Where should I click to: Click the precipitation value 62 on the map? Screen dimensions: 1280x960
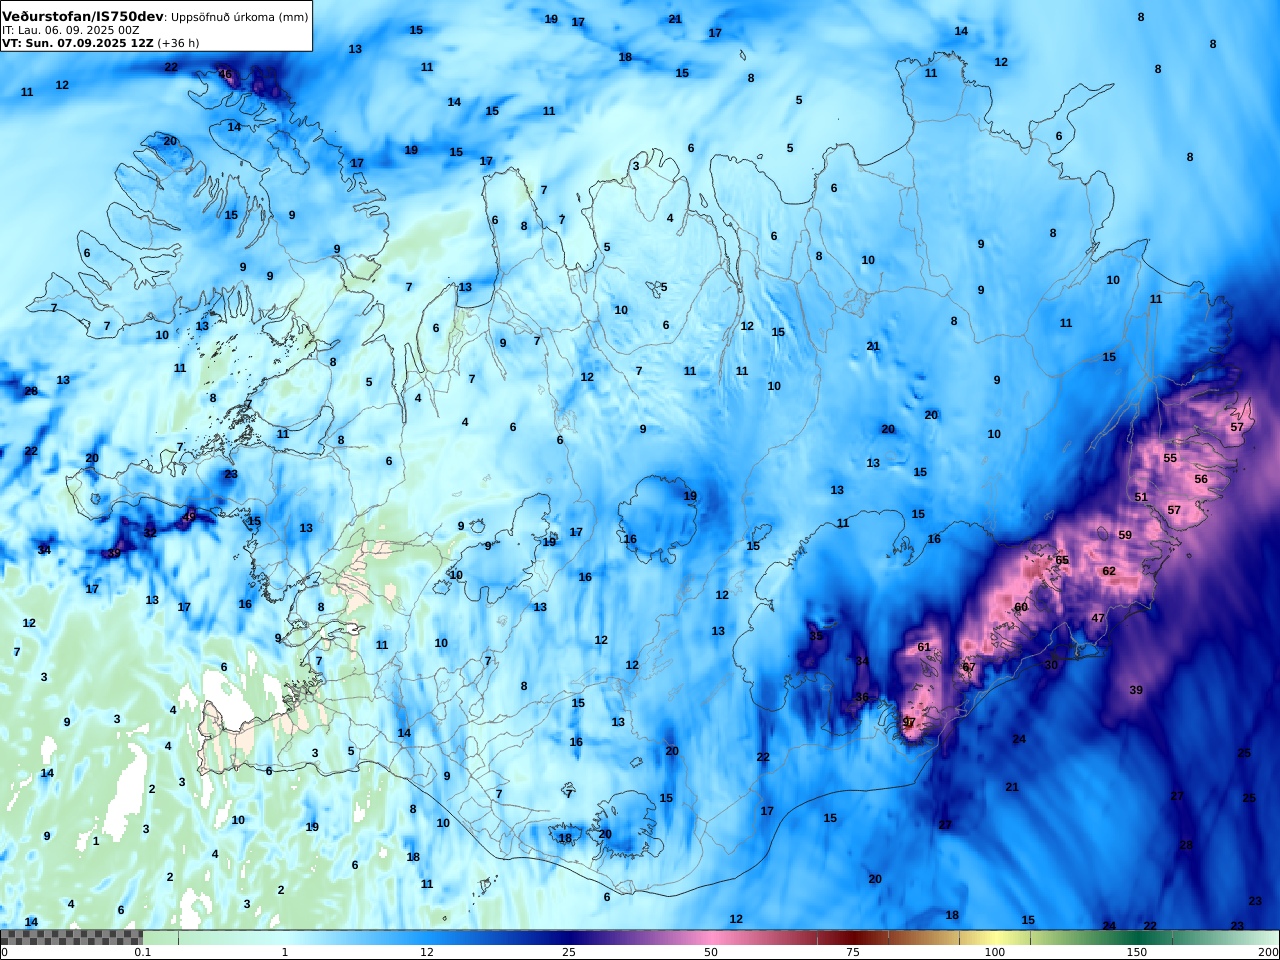click(1109, 571)
